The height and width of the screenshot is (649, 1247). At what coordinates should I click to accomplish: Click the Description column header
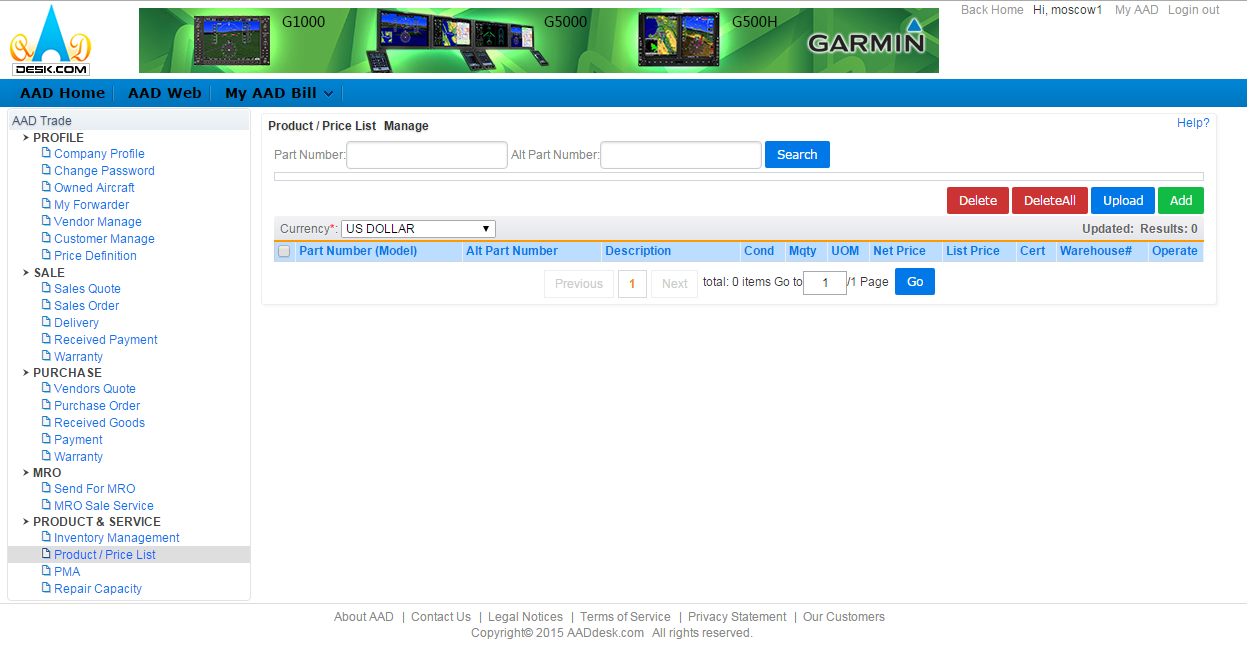point(638,251)
